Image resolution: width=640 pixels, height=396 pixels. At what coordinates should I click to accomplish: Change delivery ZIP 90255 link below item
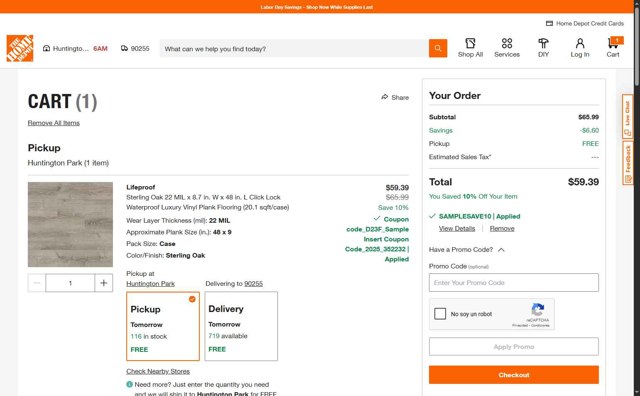253,284
